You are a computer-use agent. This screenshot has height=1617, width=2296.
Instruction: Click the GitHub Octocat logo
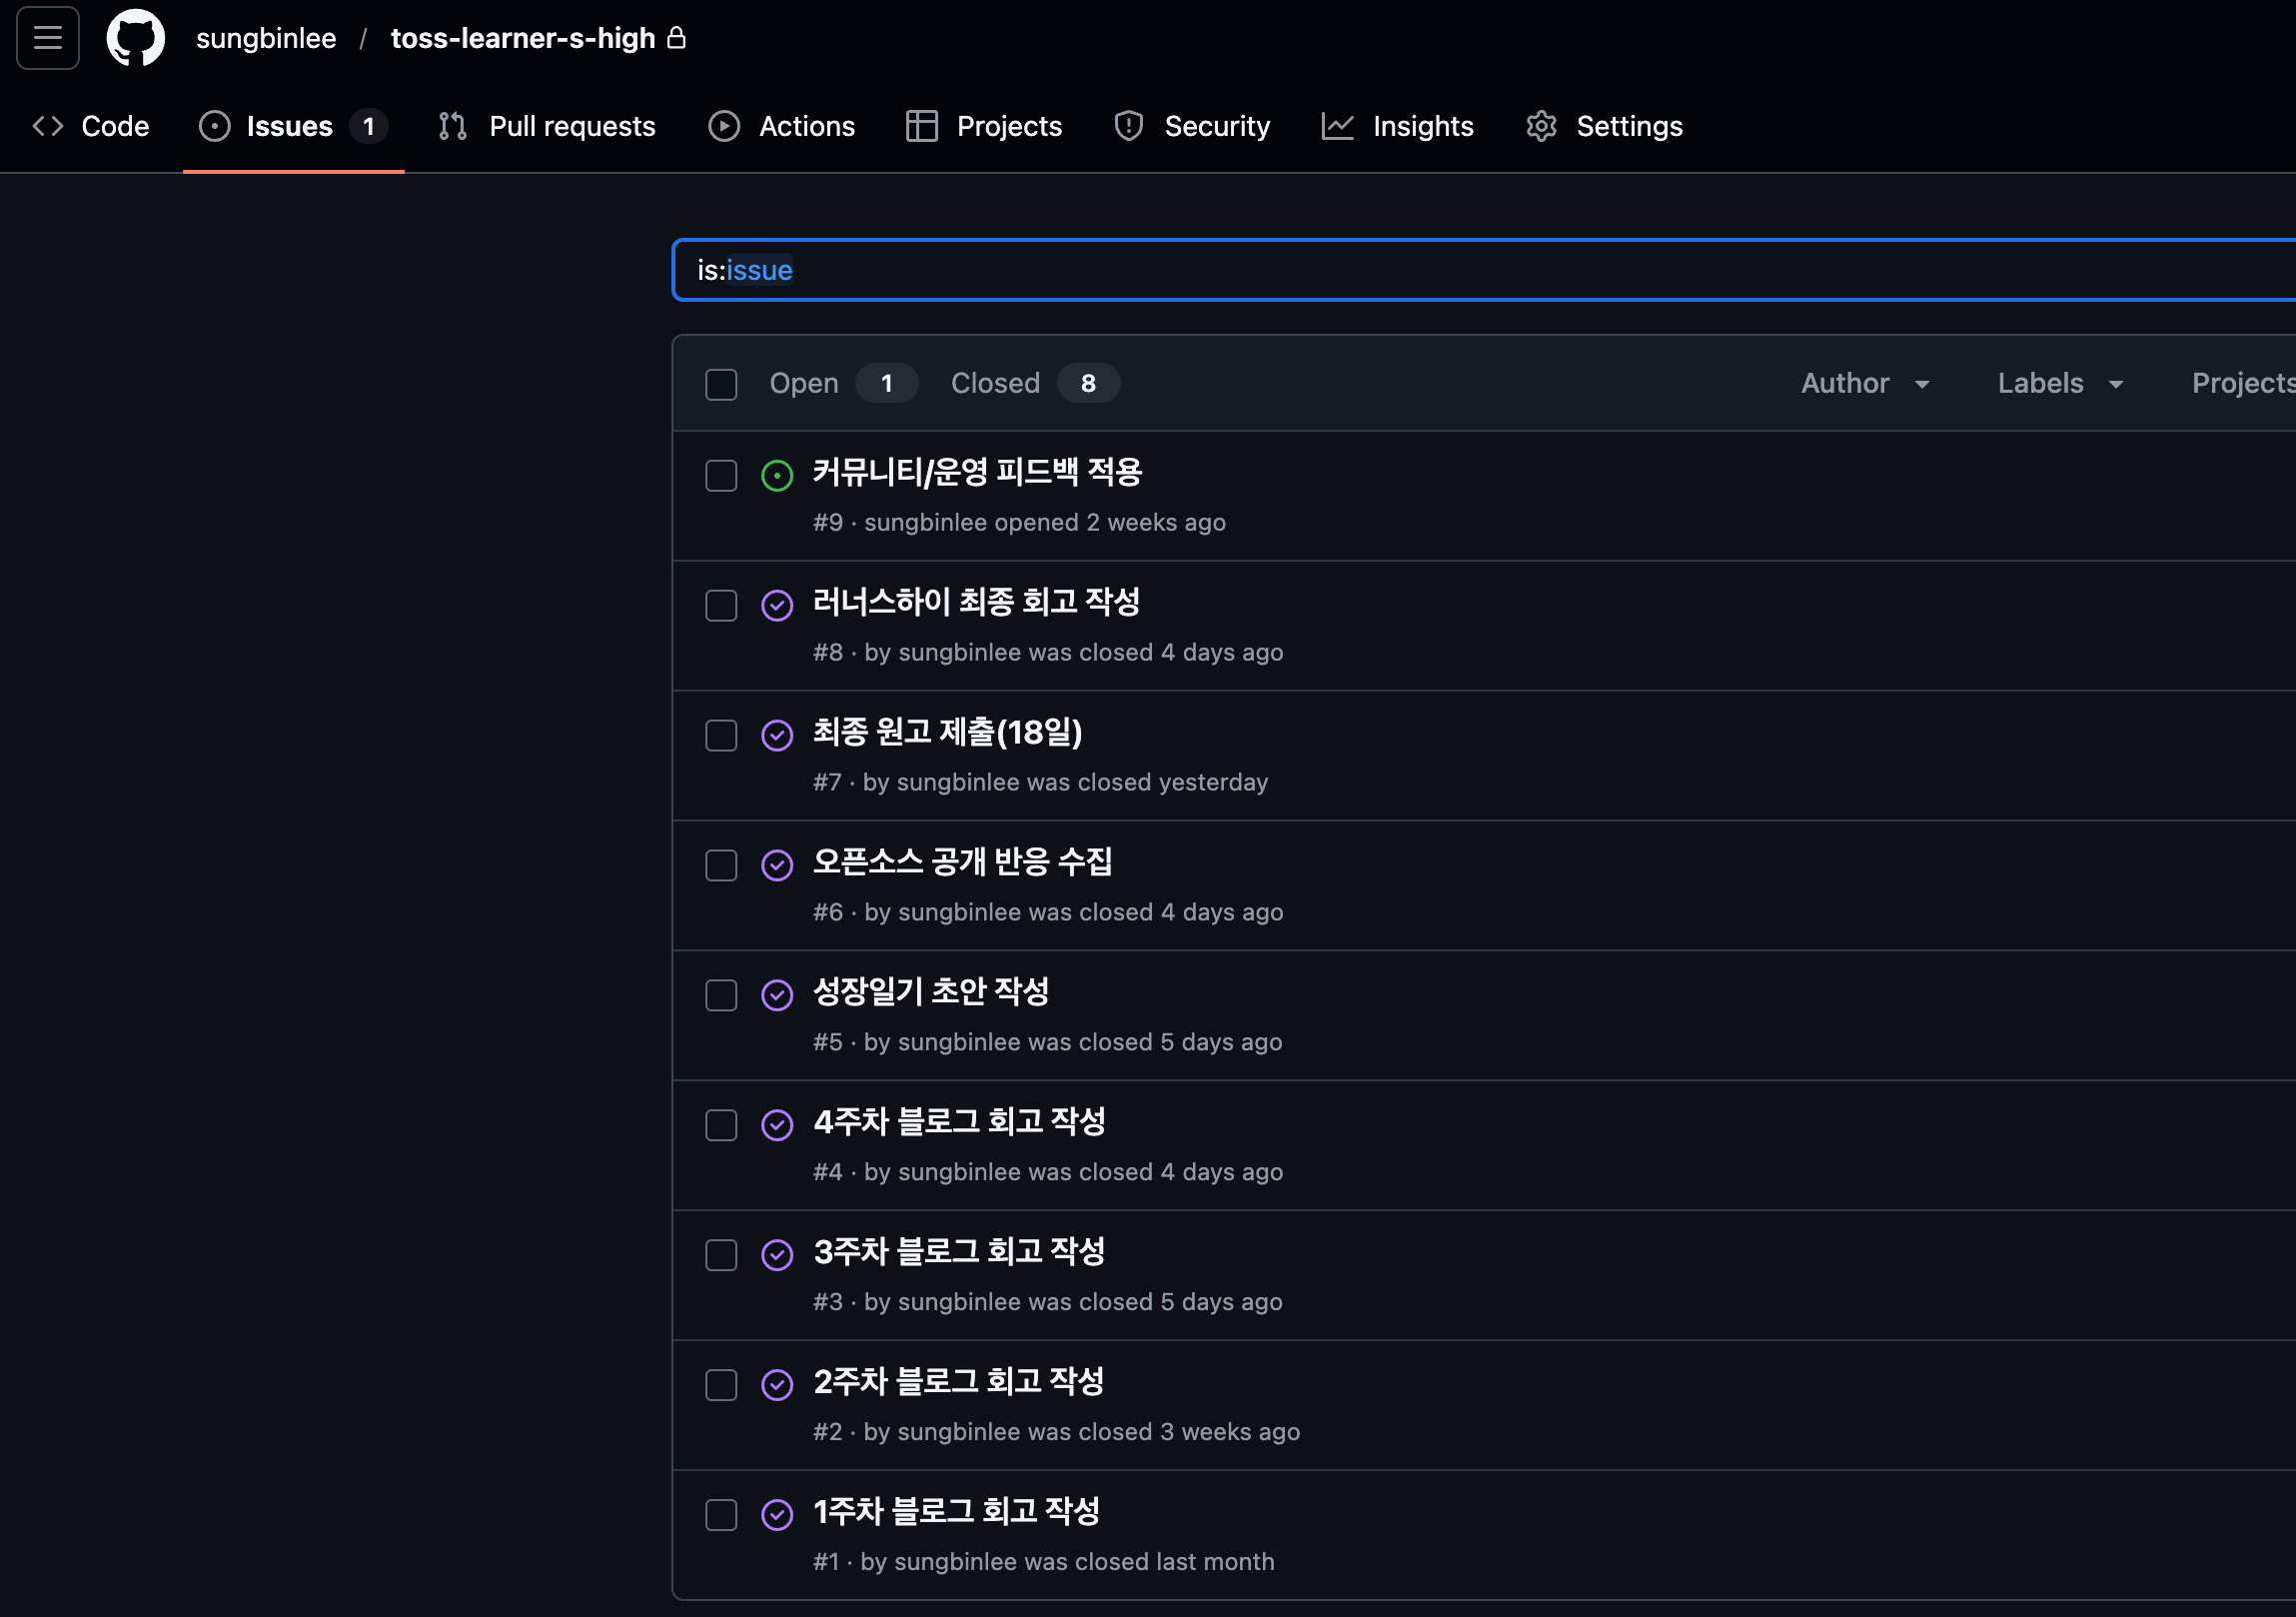tap(136, 38)
